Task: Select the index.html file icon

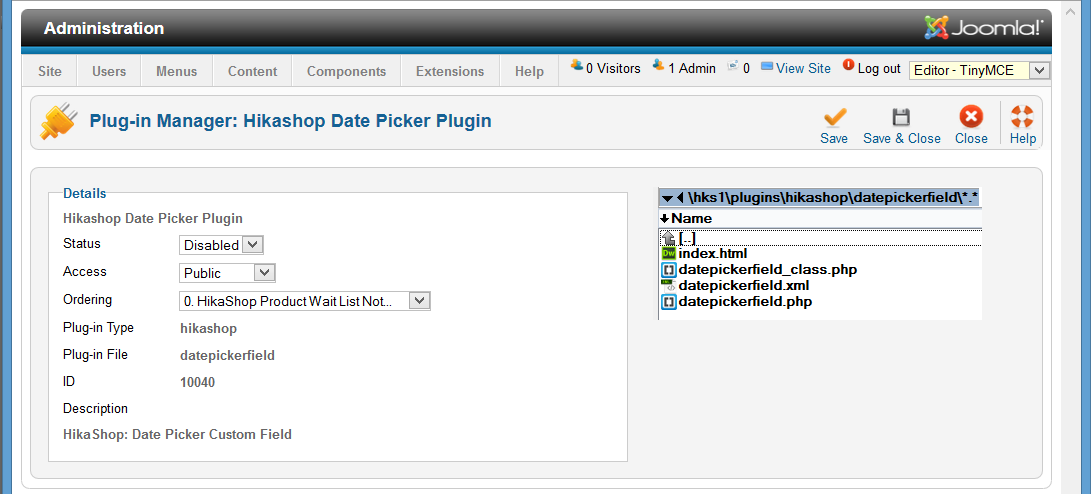Action: coord(668,253)
